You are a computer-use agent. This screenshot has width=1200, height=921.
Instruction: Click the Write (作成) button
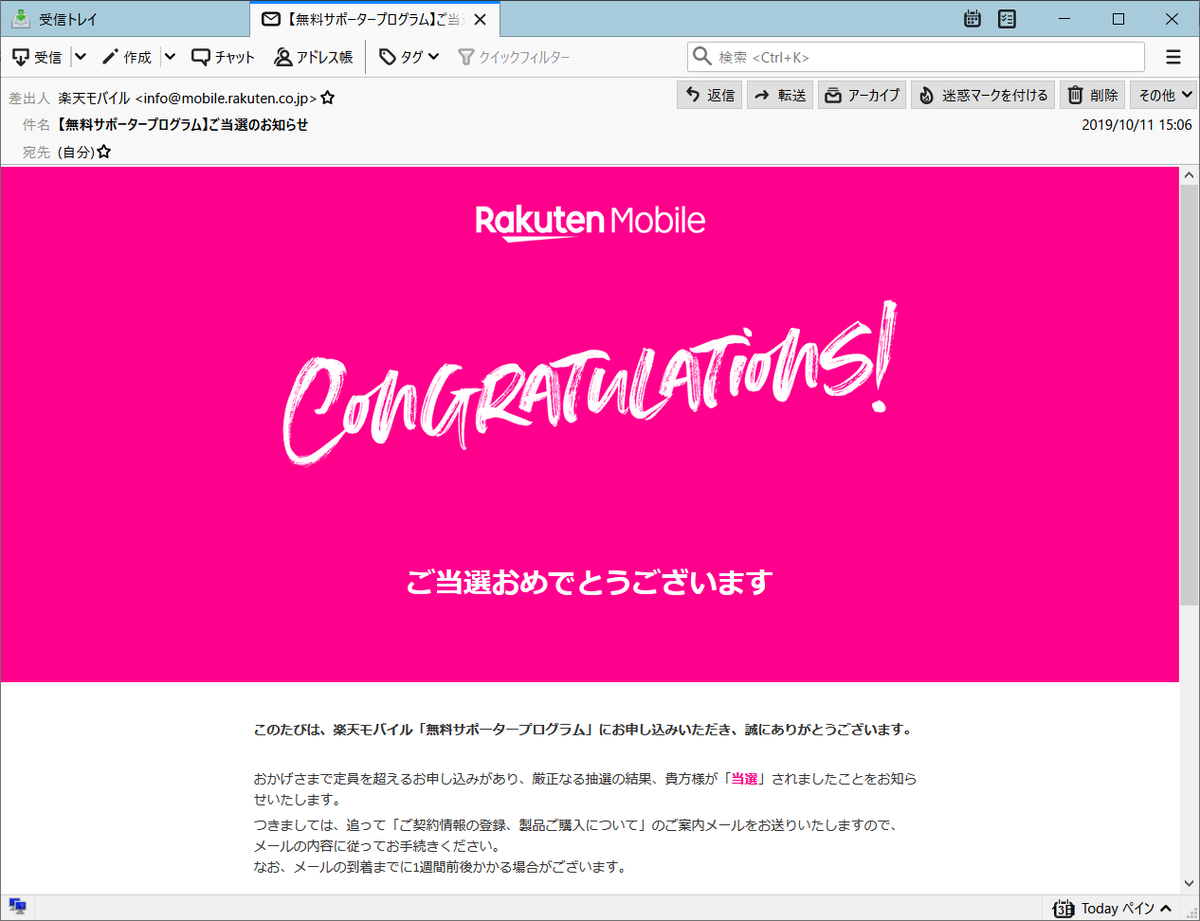[x=126, y=57]
